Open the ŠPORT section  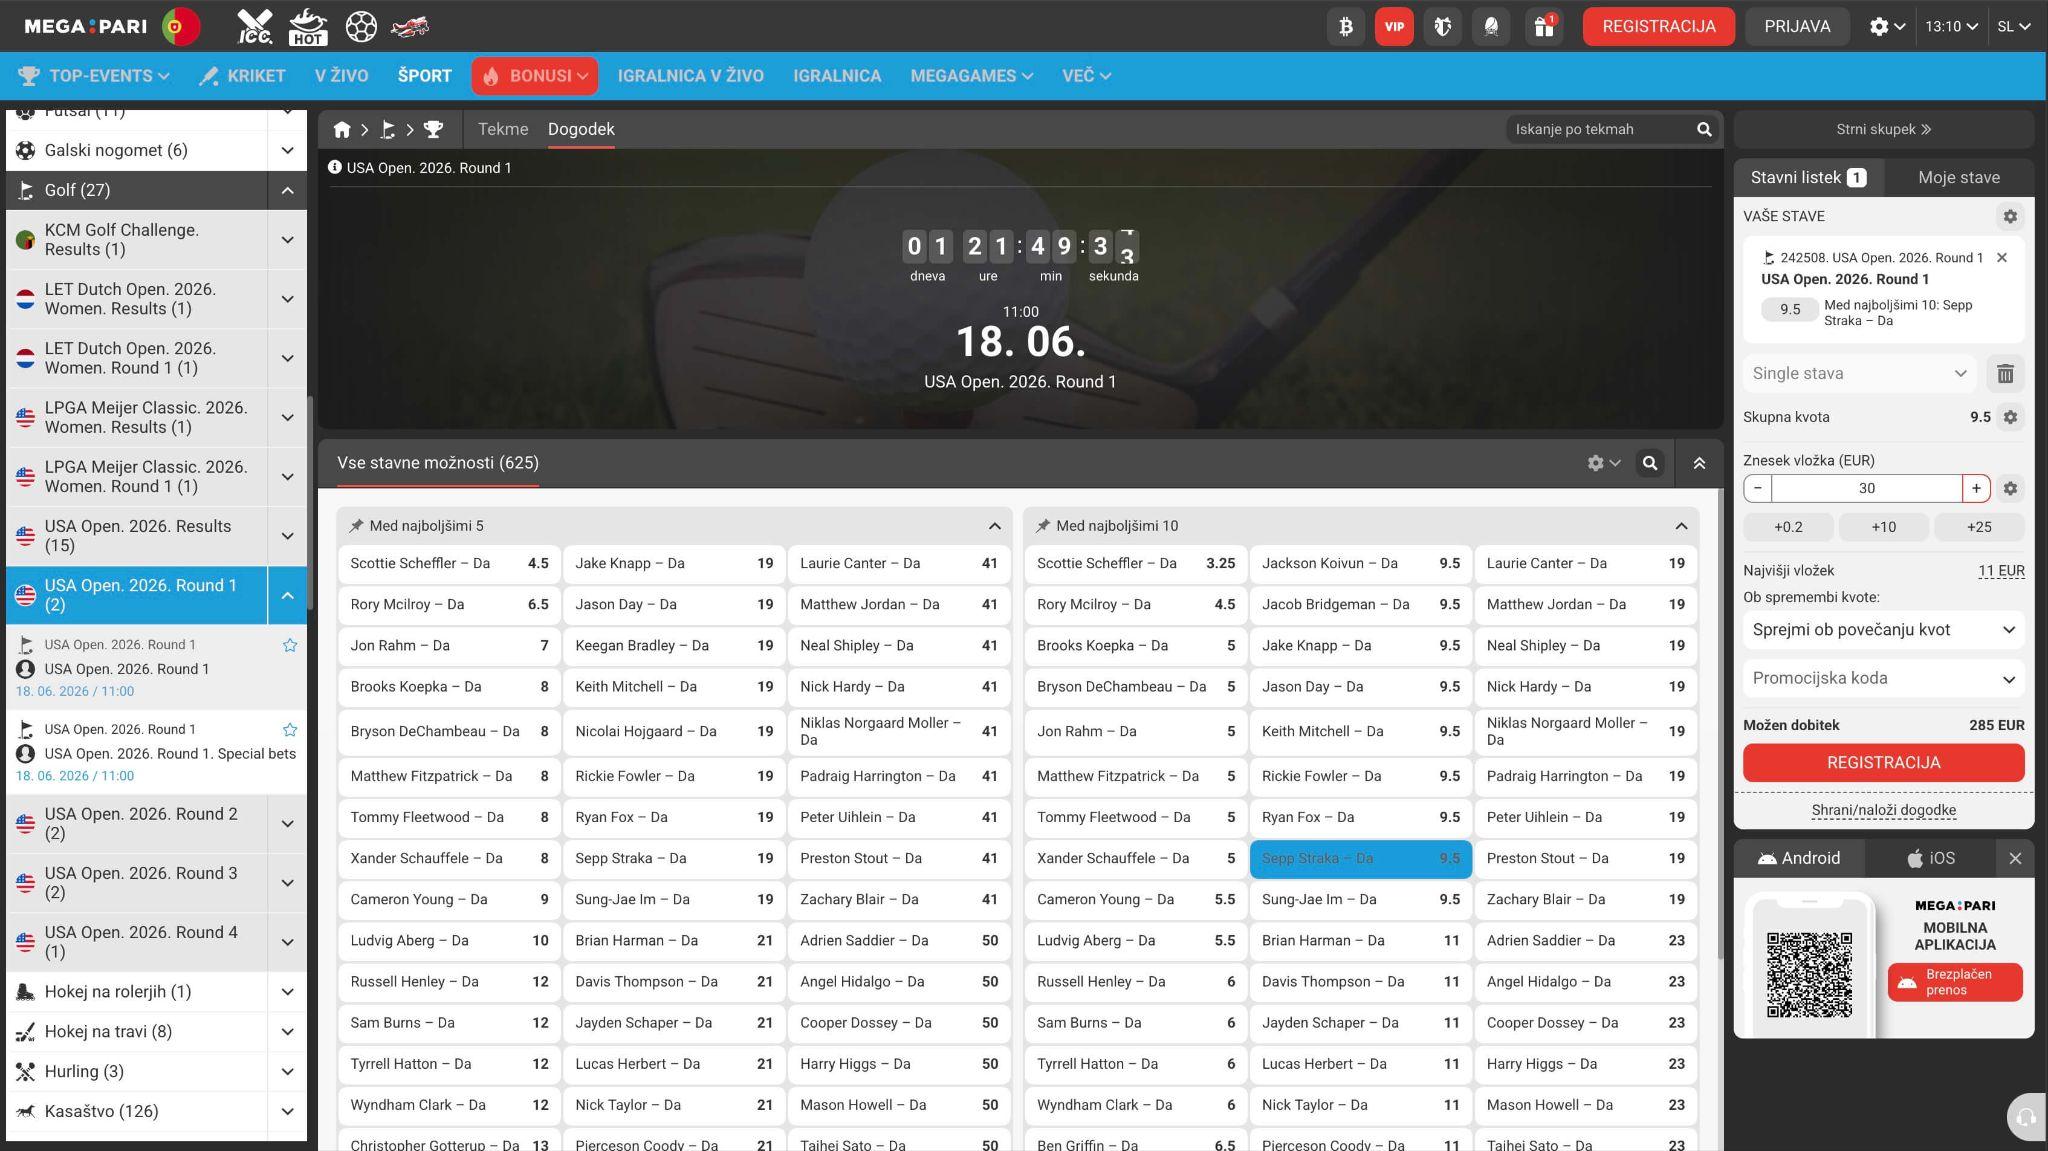[425, 76]
